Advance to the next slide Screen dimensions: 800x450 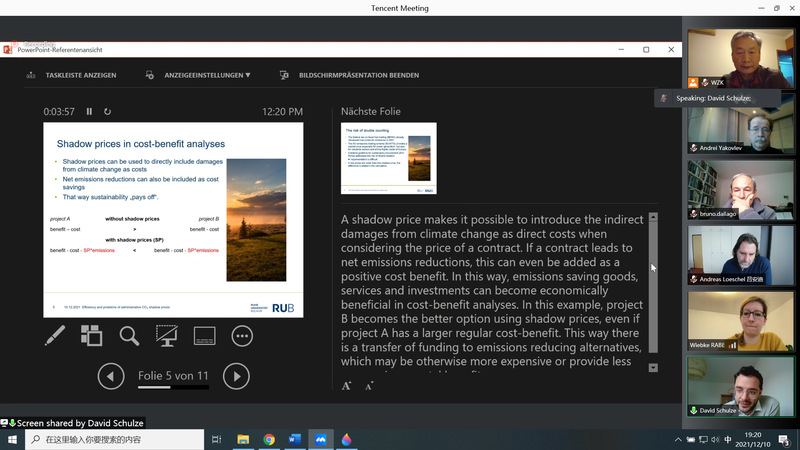point(236,376)
